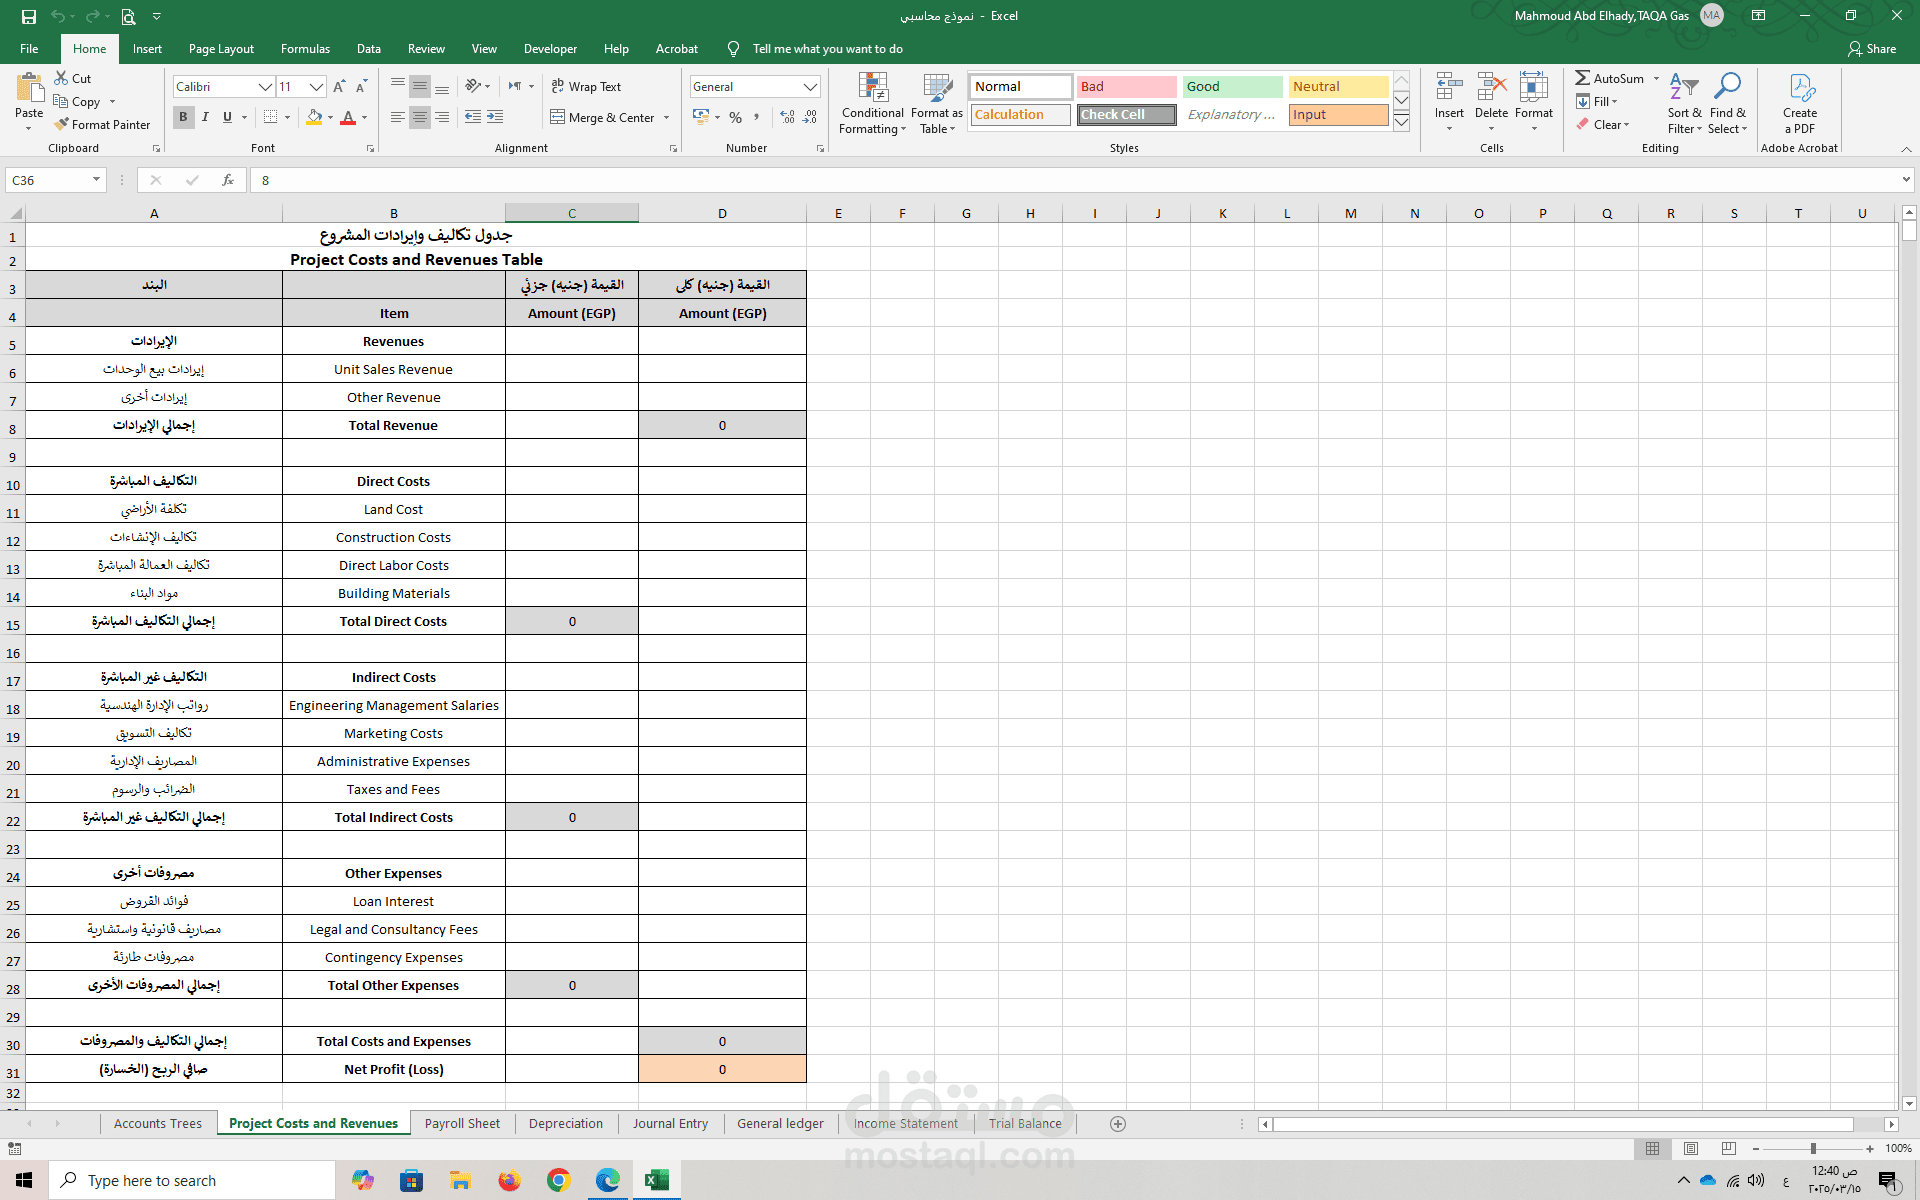Screen dimensions: 1920x1200
Task: Open Excel from the Windows taskbar
Action: coord(656,1180)
